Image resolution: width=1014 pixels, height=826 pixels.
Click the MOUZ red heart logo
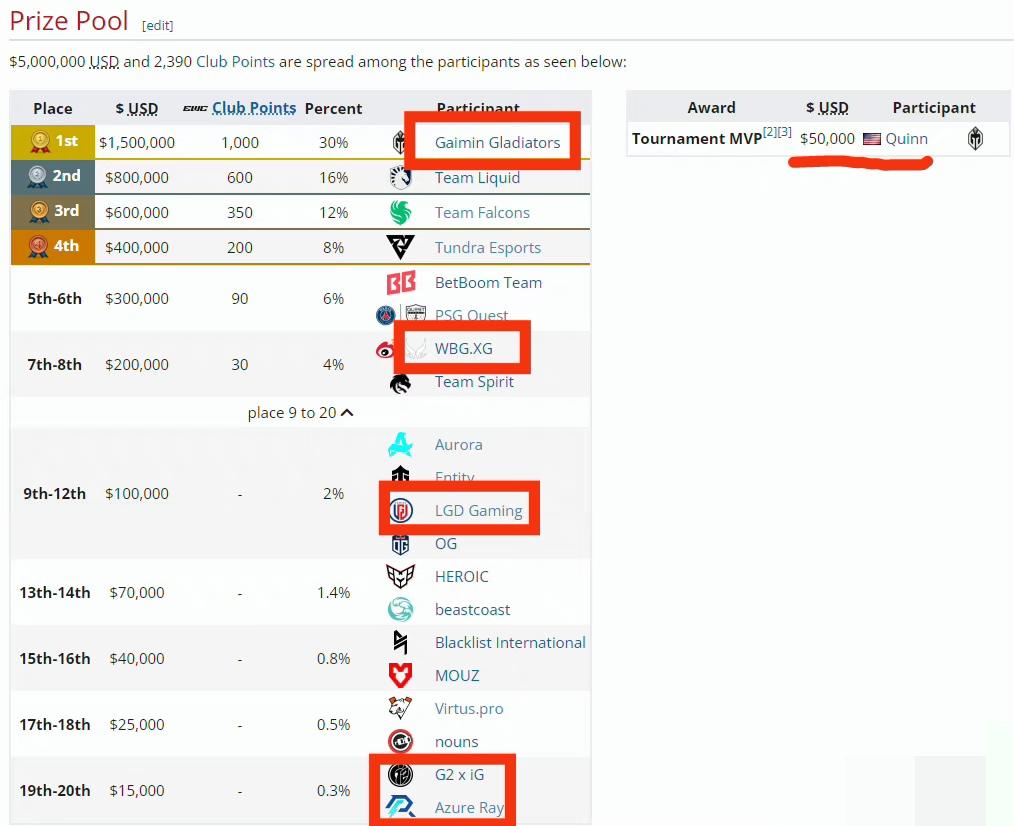pos(400,675)
